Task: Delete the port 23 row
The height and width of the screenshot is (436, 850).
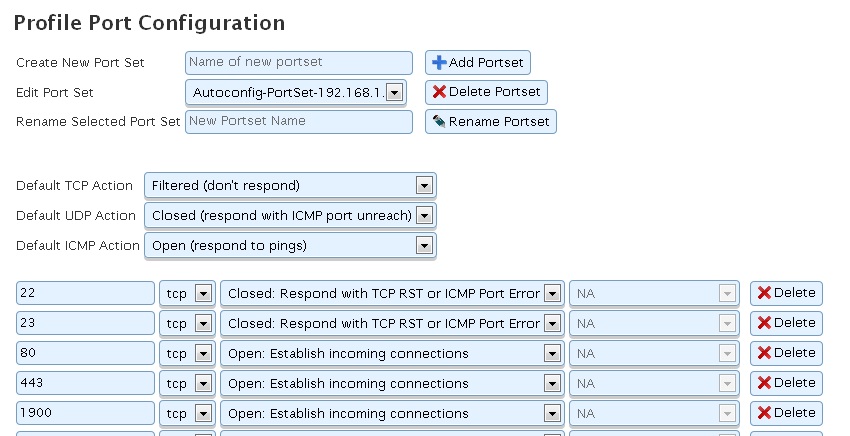Action: 786,323
